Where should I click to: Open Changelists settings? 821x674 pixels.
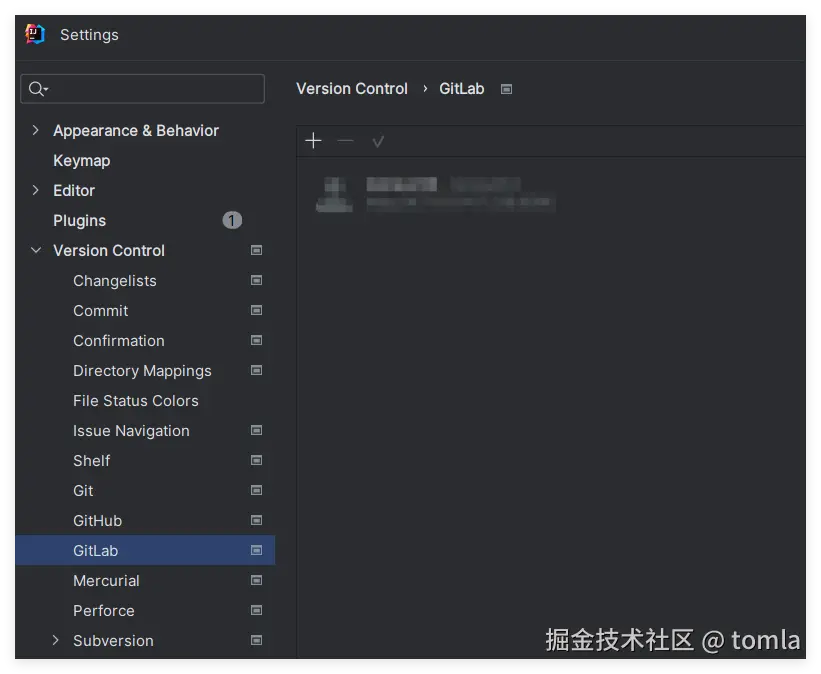115,281
